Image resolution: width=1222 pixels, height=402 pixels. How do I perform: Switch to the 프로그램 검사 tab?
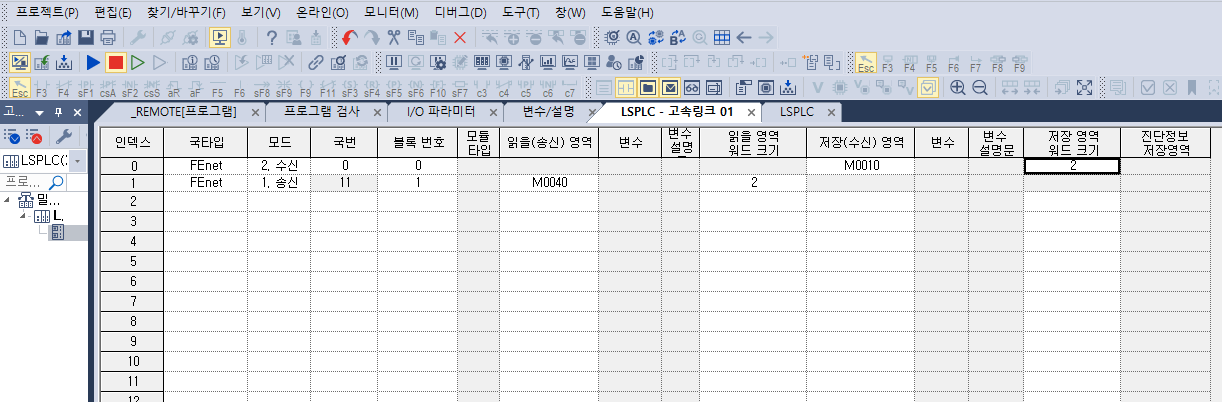(x=322, y=111)
